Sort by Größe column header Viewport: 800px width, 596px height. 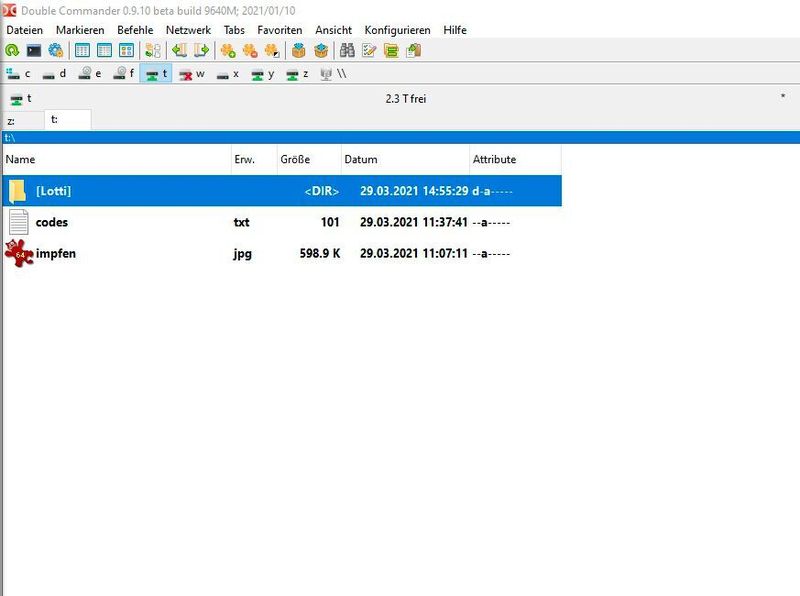[309, 159]
